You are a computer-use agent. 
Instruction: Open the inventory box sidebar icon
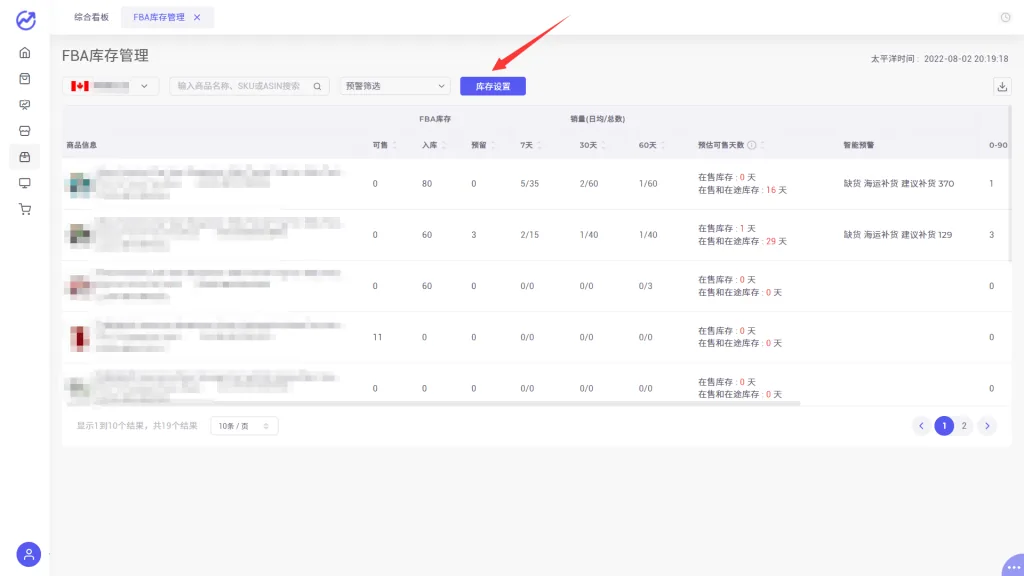pyautogui.click(x=25, y=157)
